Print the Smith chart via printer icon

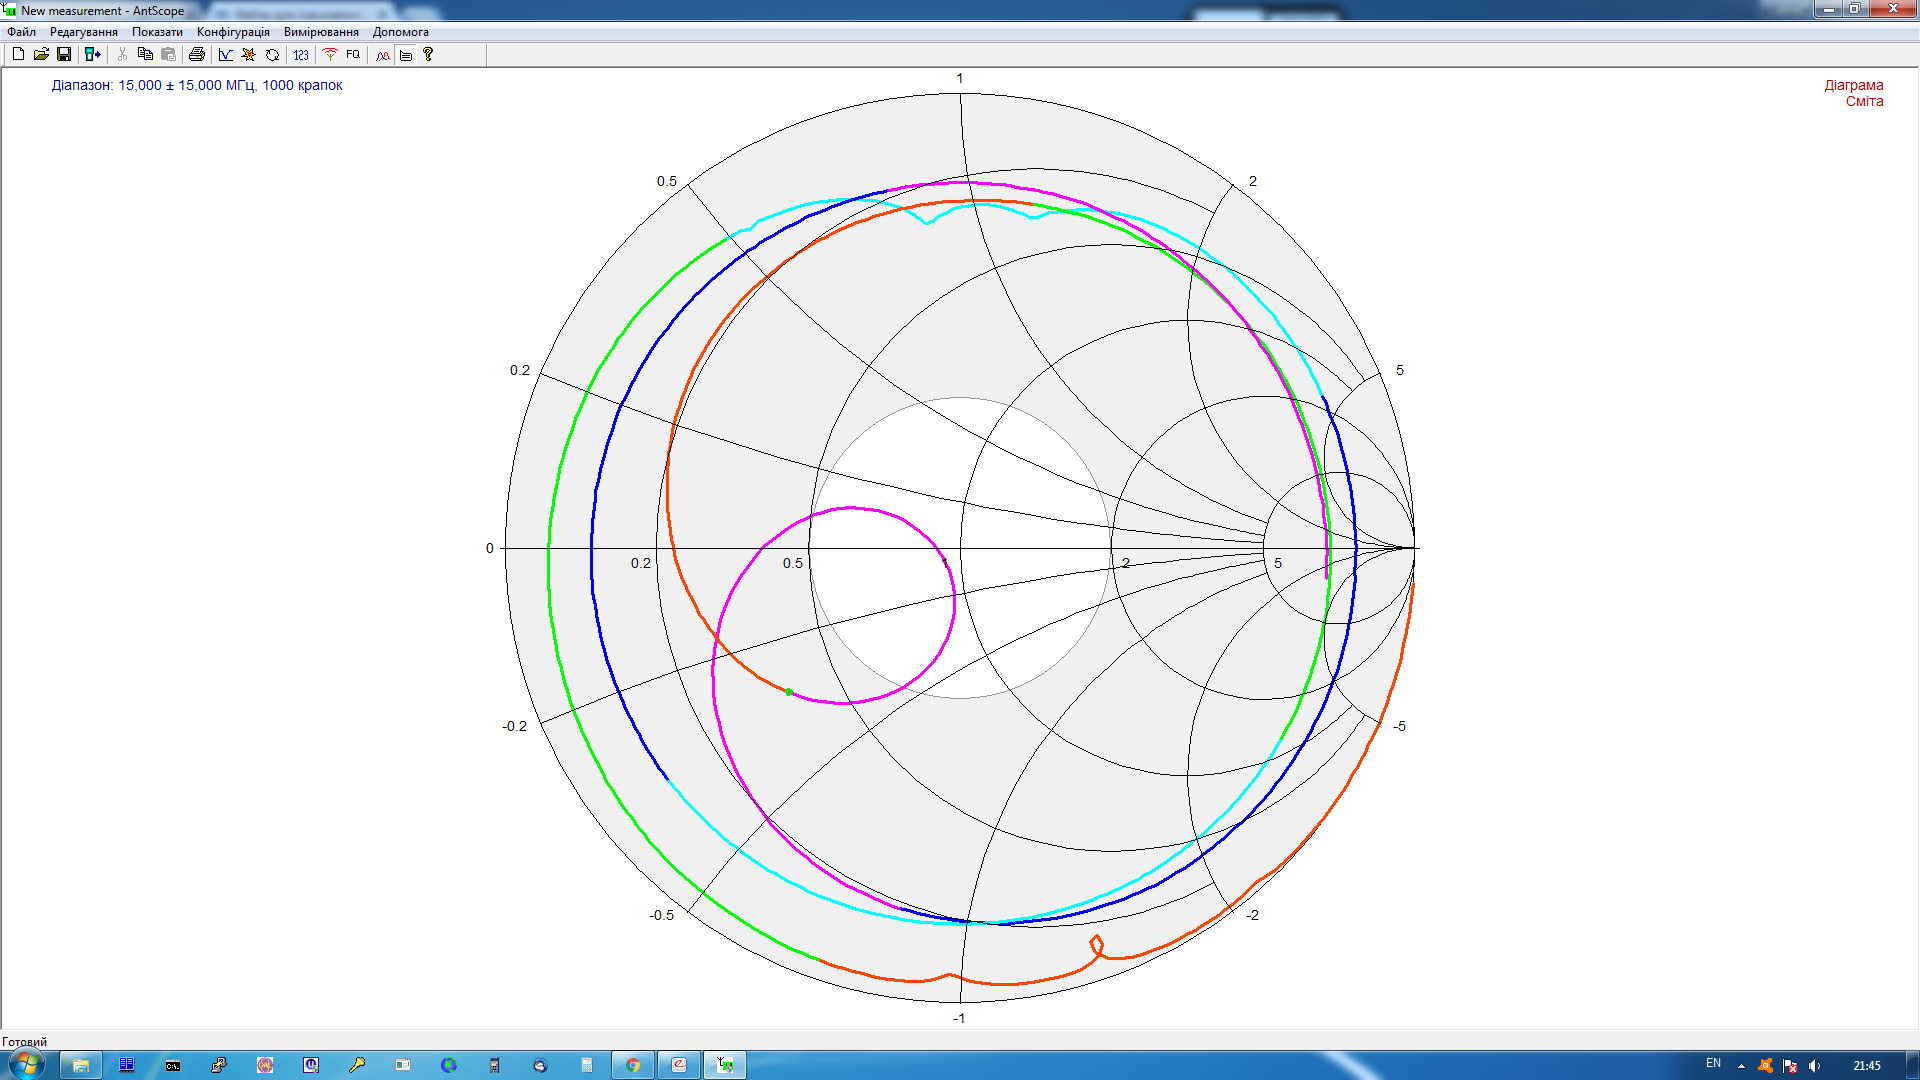coord(197,54)
